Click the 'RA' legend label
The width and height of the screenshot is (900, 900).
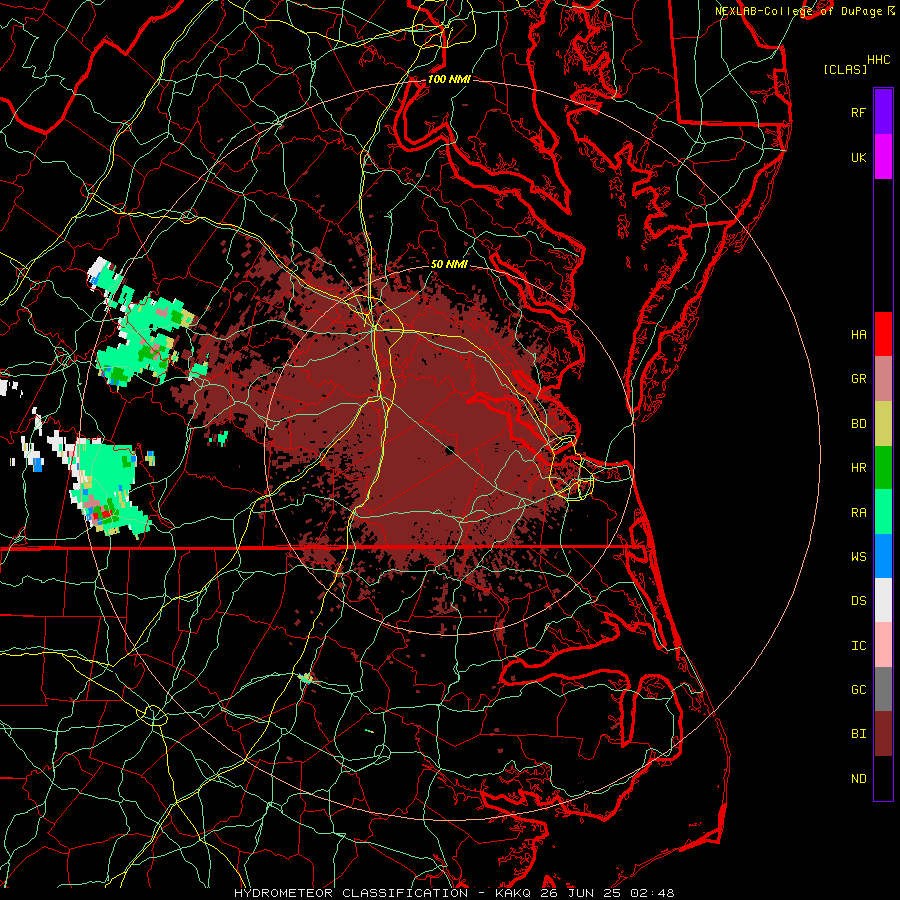tap(858, 513)
